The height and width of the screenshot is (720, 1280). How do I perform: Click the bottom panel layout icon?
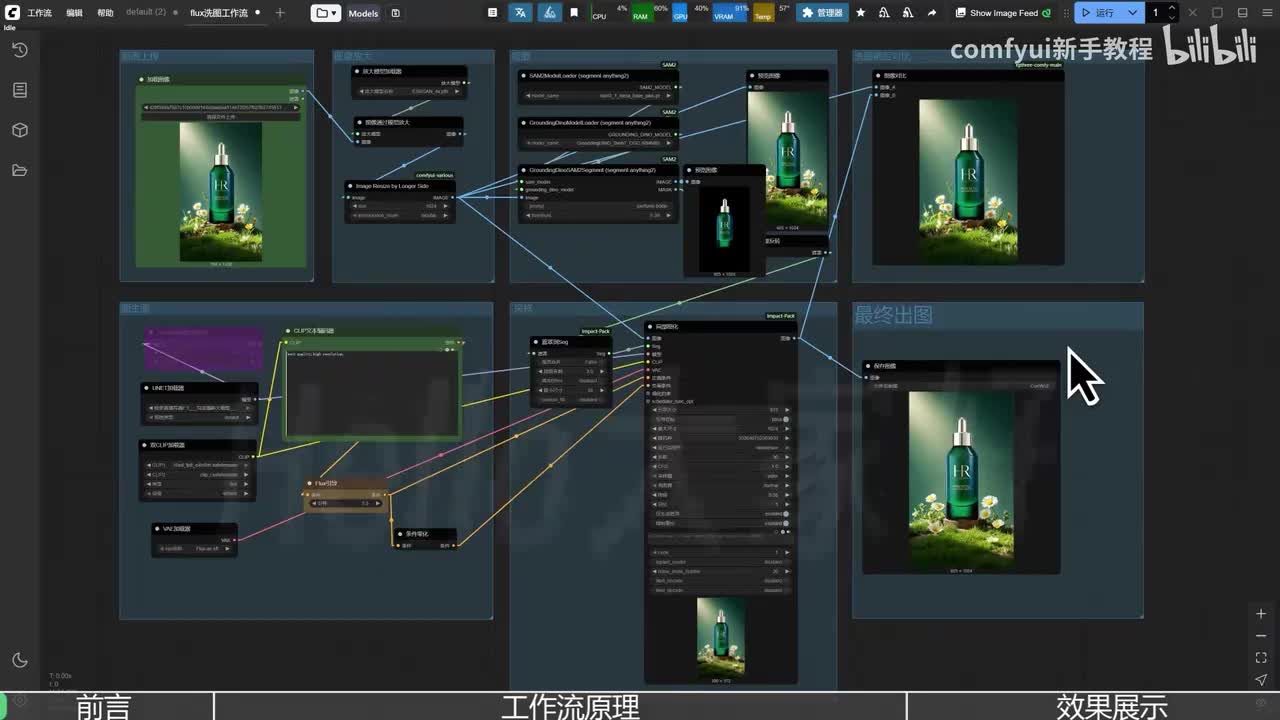click(x=1242, y=13)
